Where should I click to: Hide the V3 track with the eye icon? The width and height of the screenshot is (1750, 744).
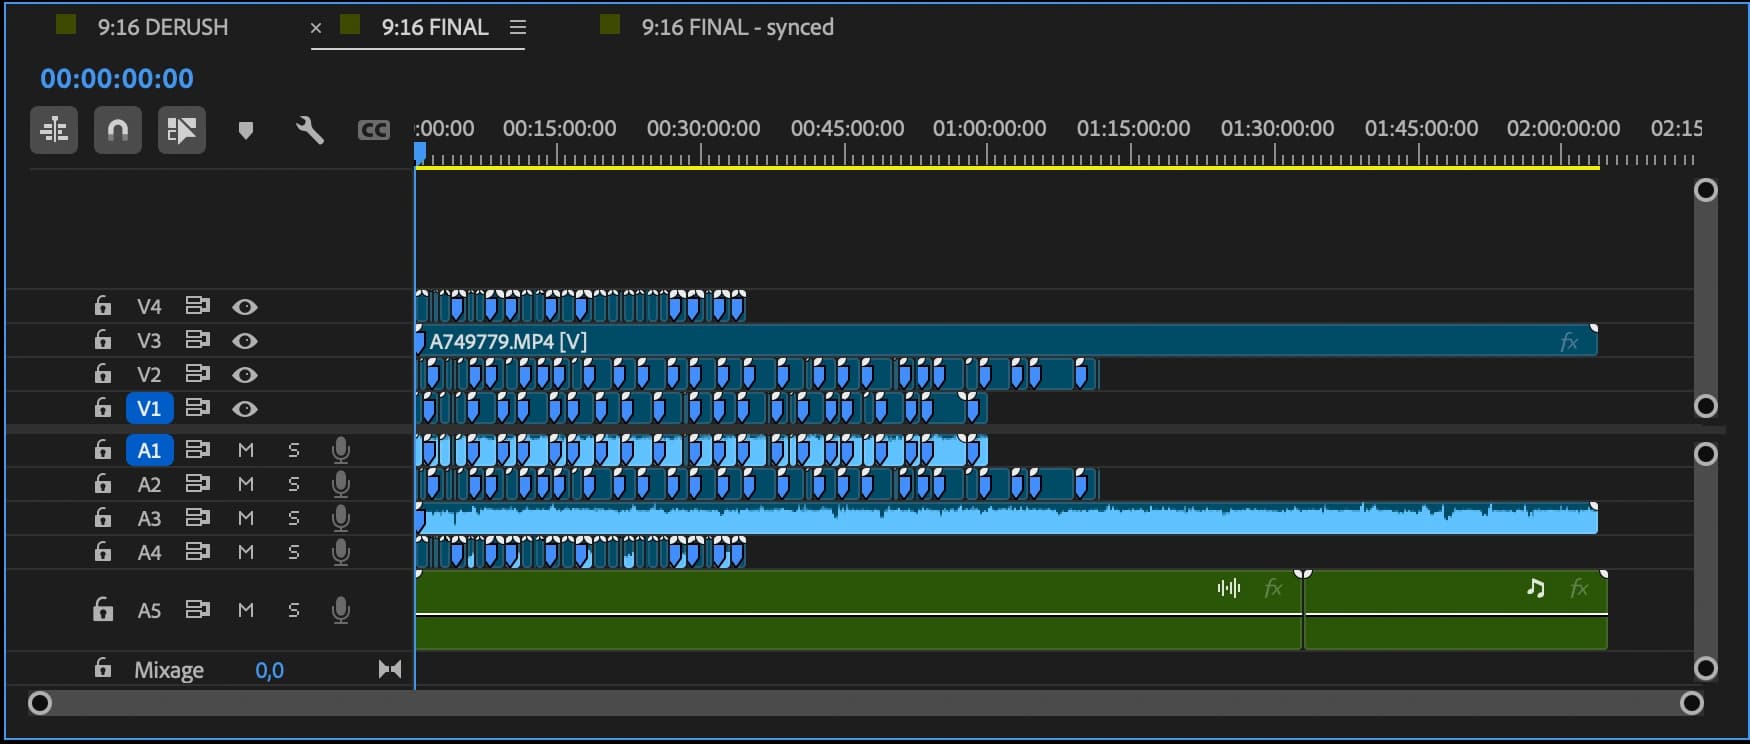[245, 341]
